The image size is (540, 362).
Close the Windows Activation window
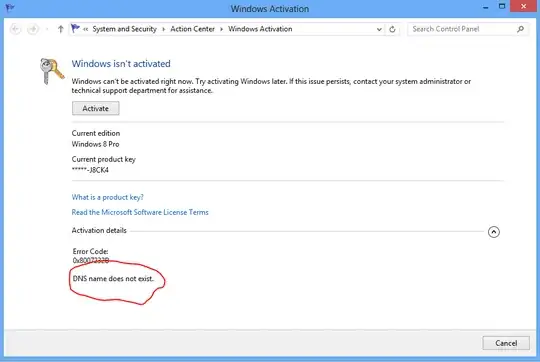click(523, 6)
